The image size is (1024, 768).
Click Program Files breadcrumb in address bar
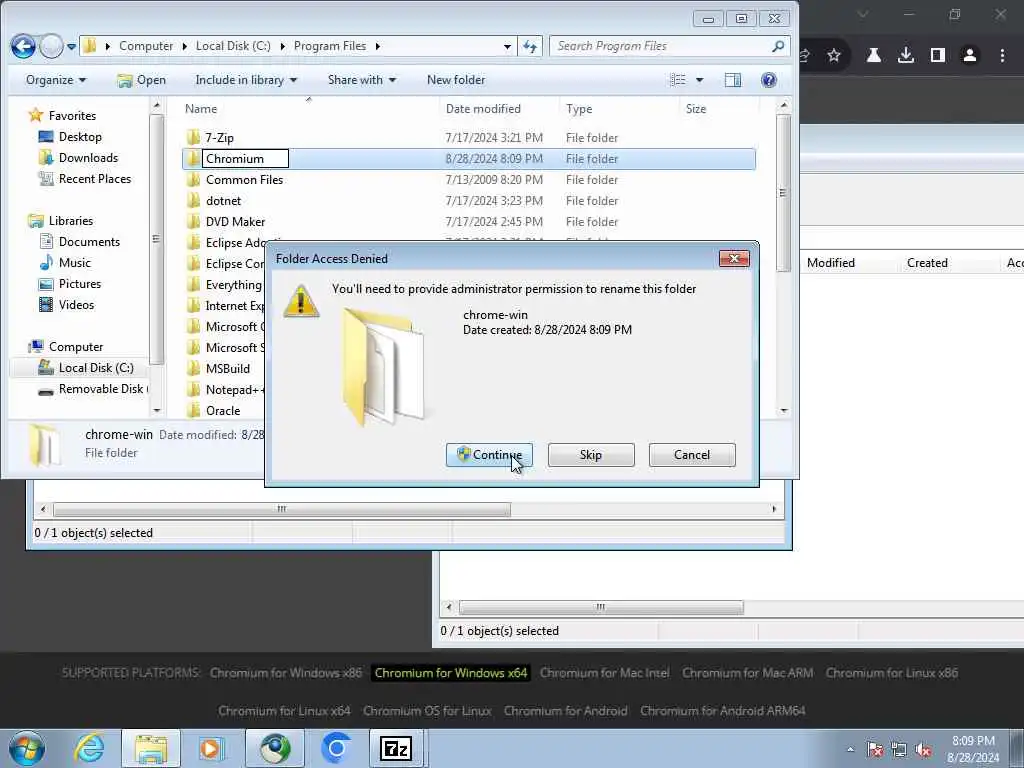330,46
